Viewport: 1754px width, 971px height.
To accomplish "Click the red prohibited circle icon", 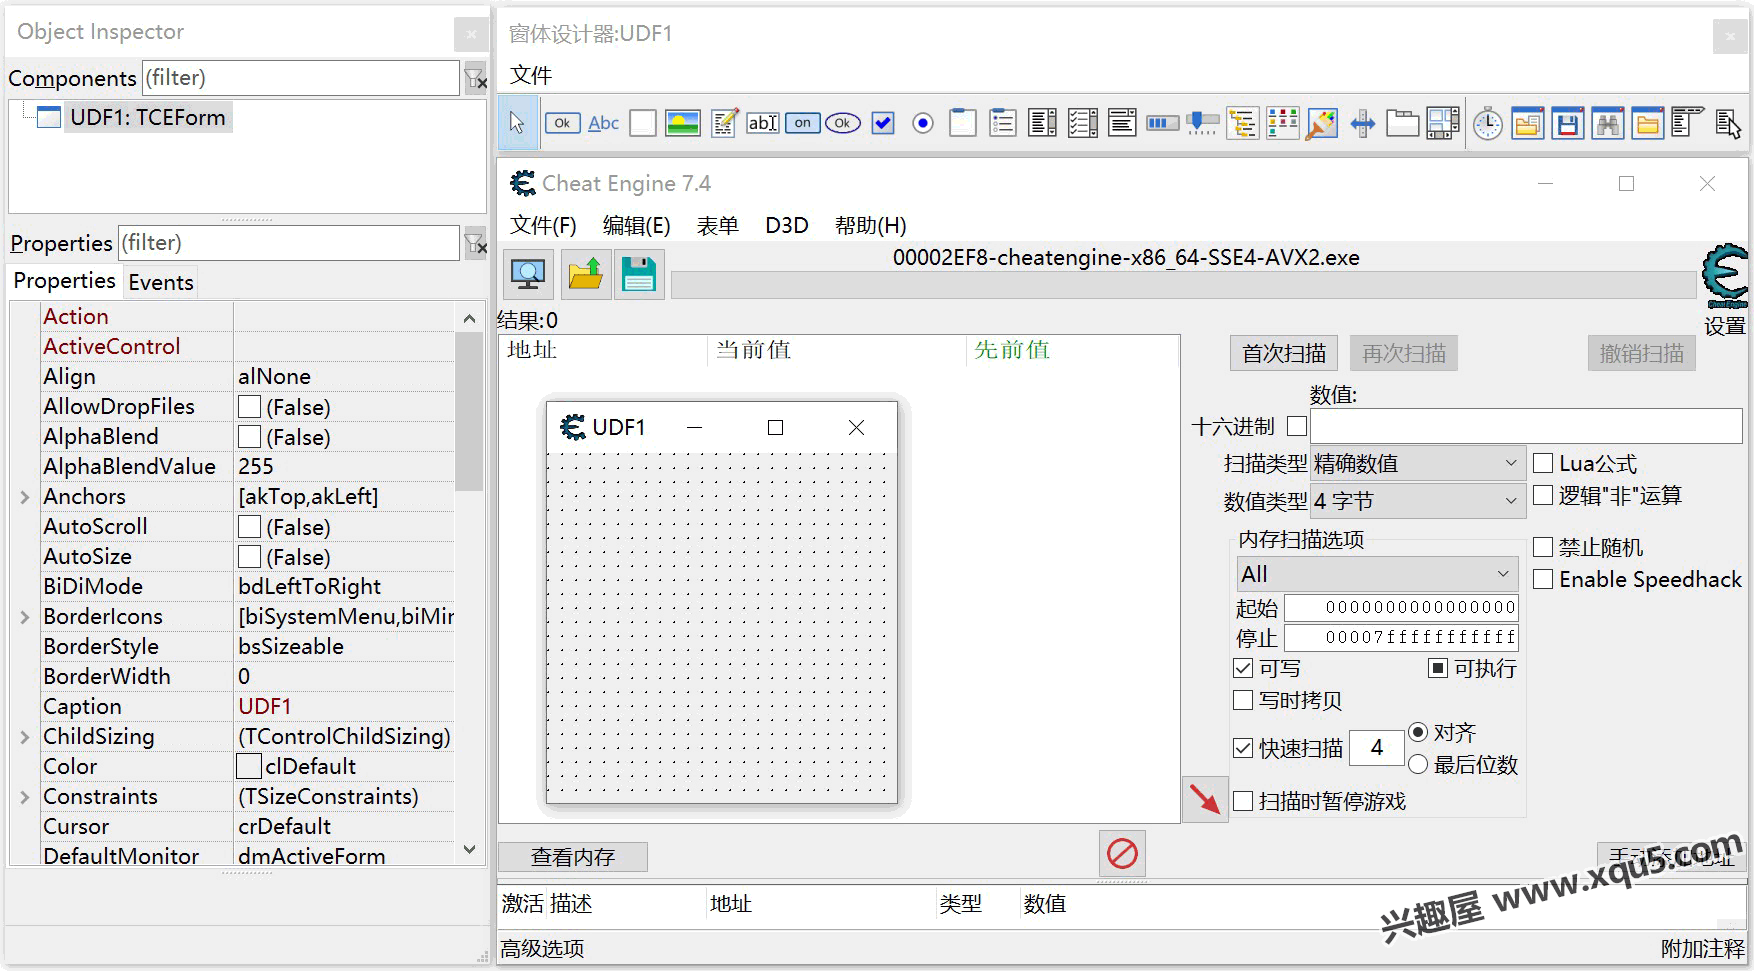I will click(1122, 853).
